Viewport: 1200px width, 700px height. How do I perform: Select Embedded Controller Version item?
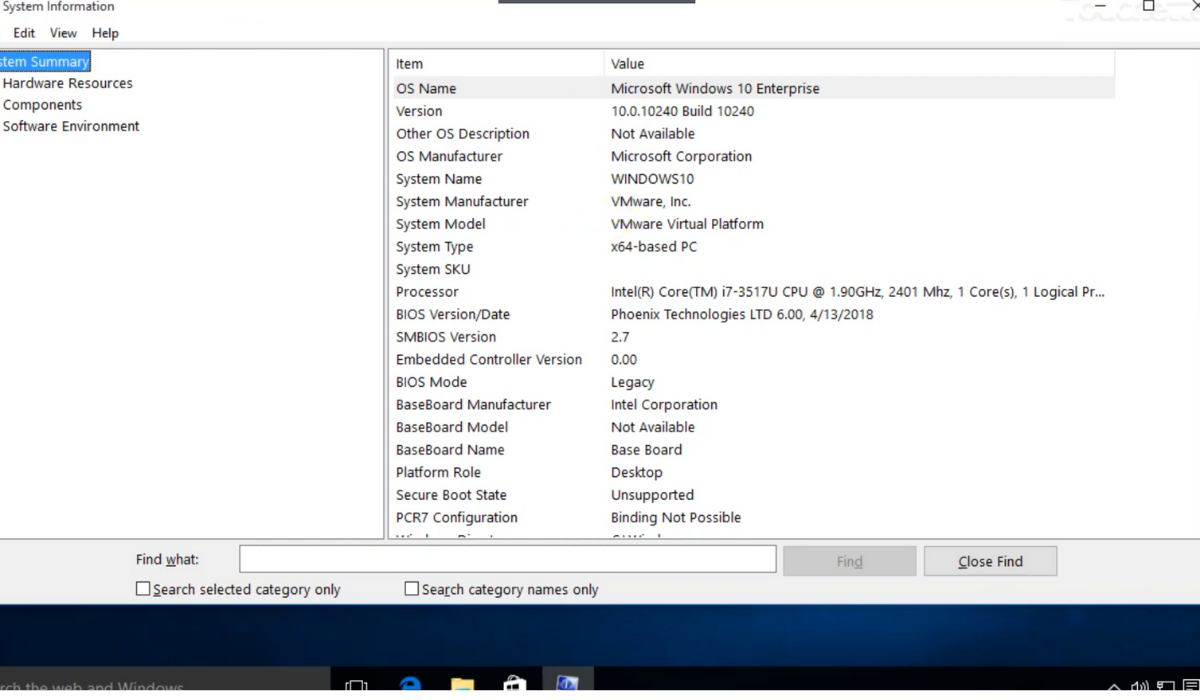(489, 359)
